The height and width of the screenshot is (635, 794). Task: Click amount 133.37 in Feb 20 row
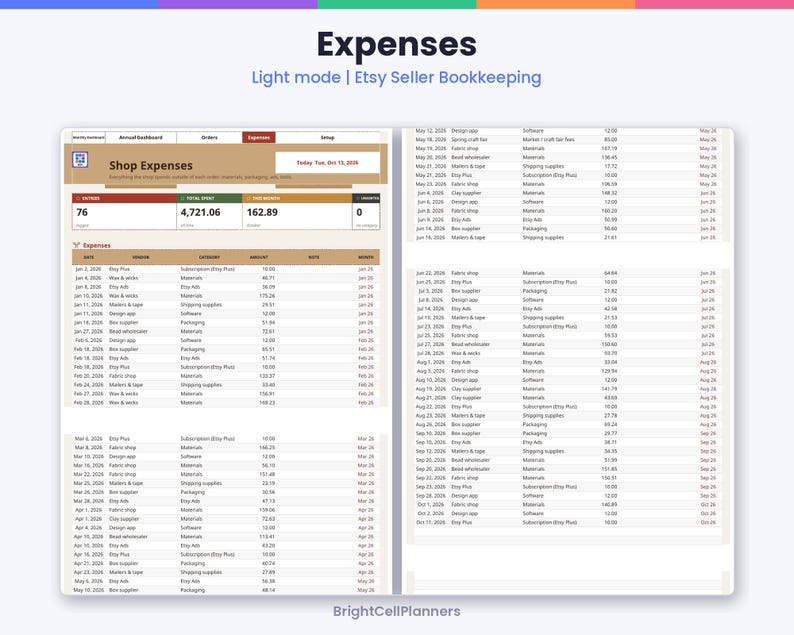[267, 376]
